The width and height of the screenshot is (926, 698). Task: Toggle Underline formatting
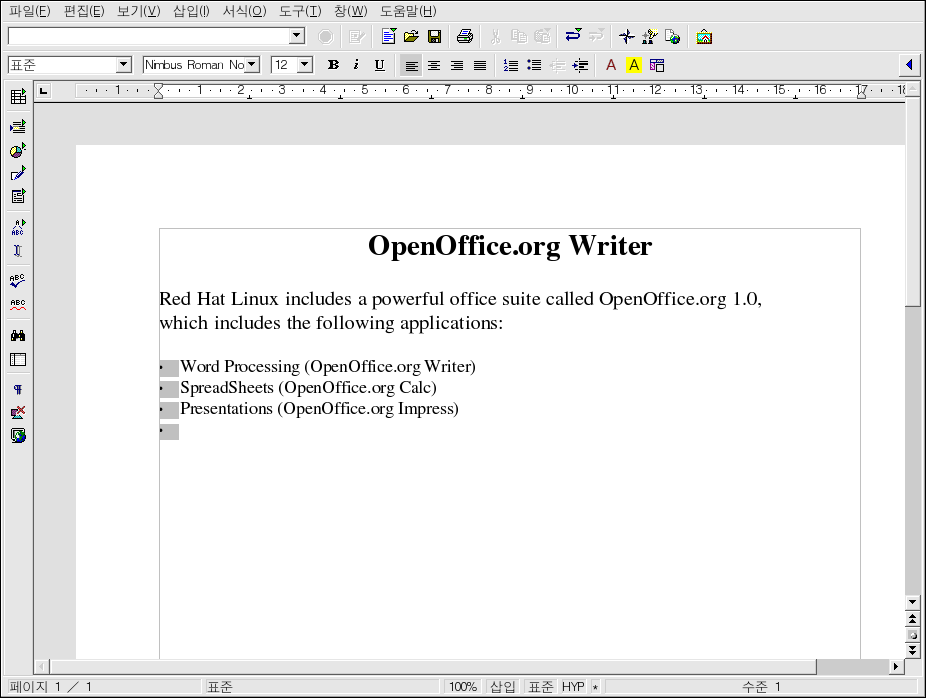click(379, 65)
